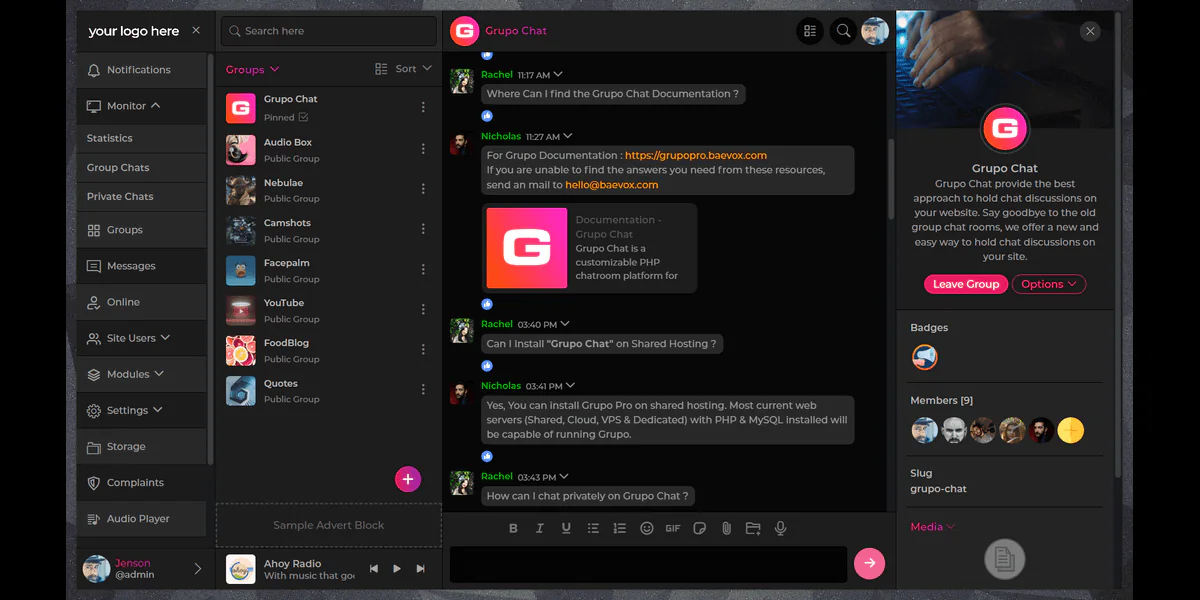
Task: Open the Documentation link preview thumbnail
Action: coord(527,248)
